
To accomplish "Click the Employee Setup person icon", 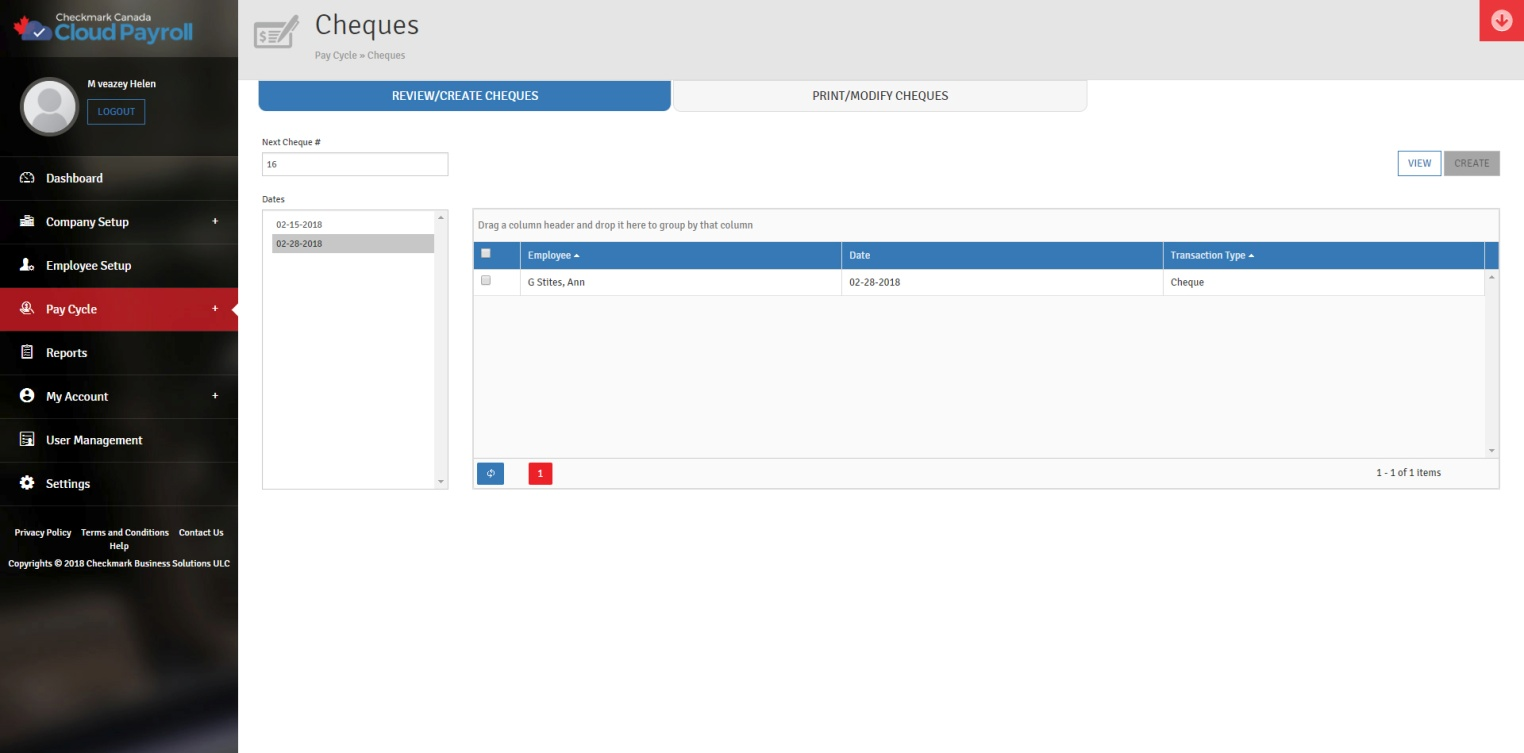I will pos(27,265).
